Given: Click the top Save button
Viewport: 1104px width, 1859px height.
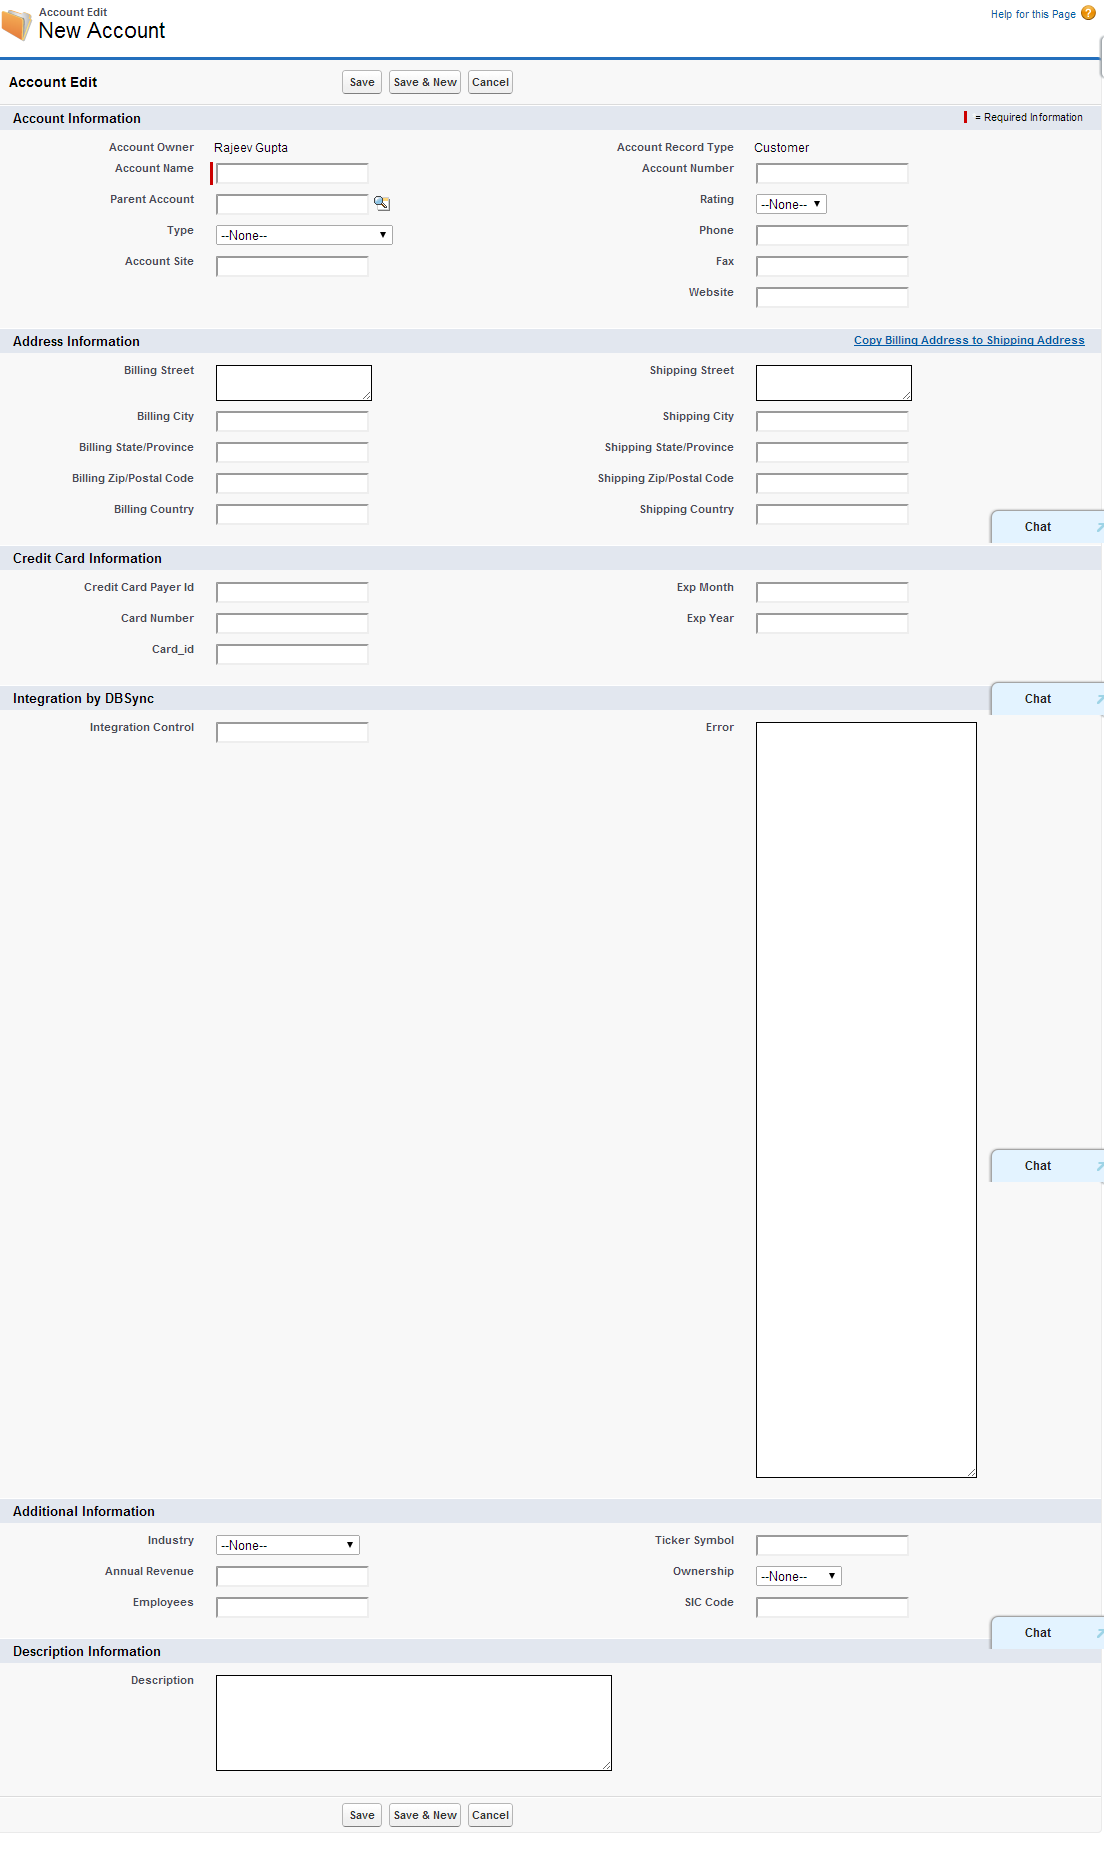Looking at the screenshot, I should tap(361, 82).
